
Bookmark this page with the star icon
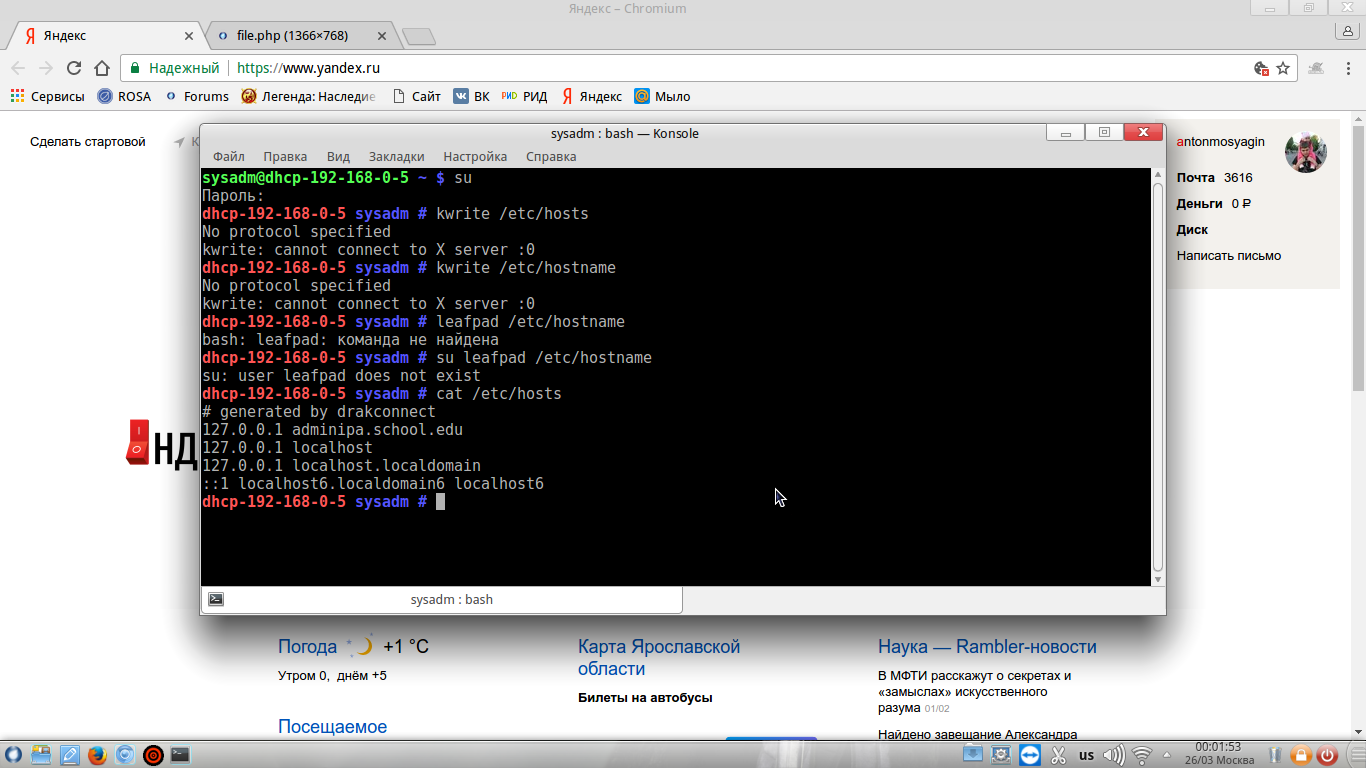click(x=1283, y=68)
